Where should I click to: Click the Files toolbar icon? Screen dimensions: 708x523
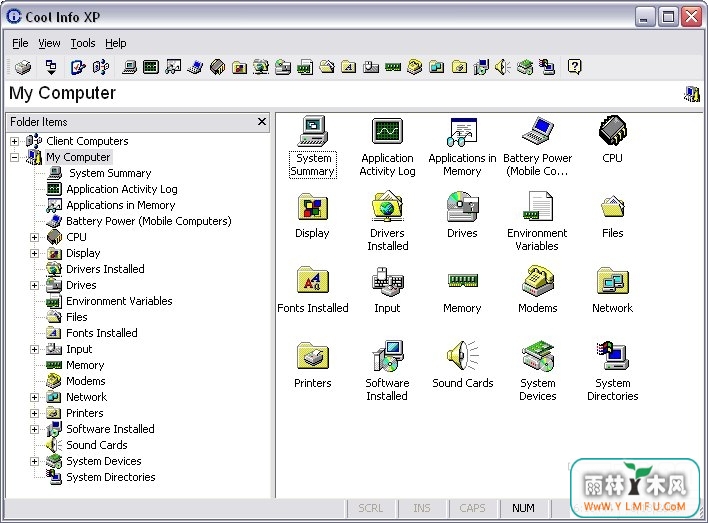327,67
